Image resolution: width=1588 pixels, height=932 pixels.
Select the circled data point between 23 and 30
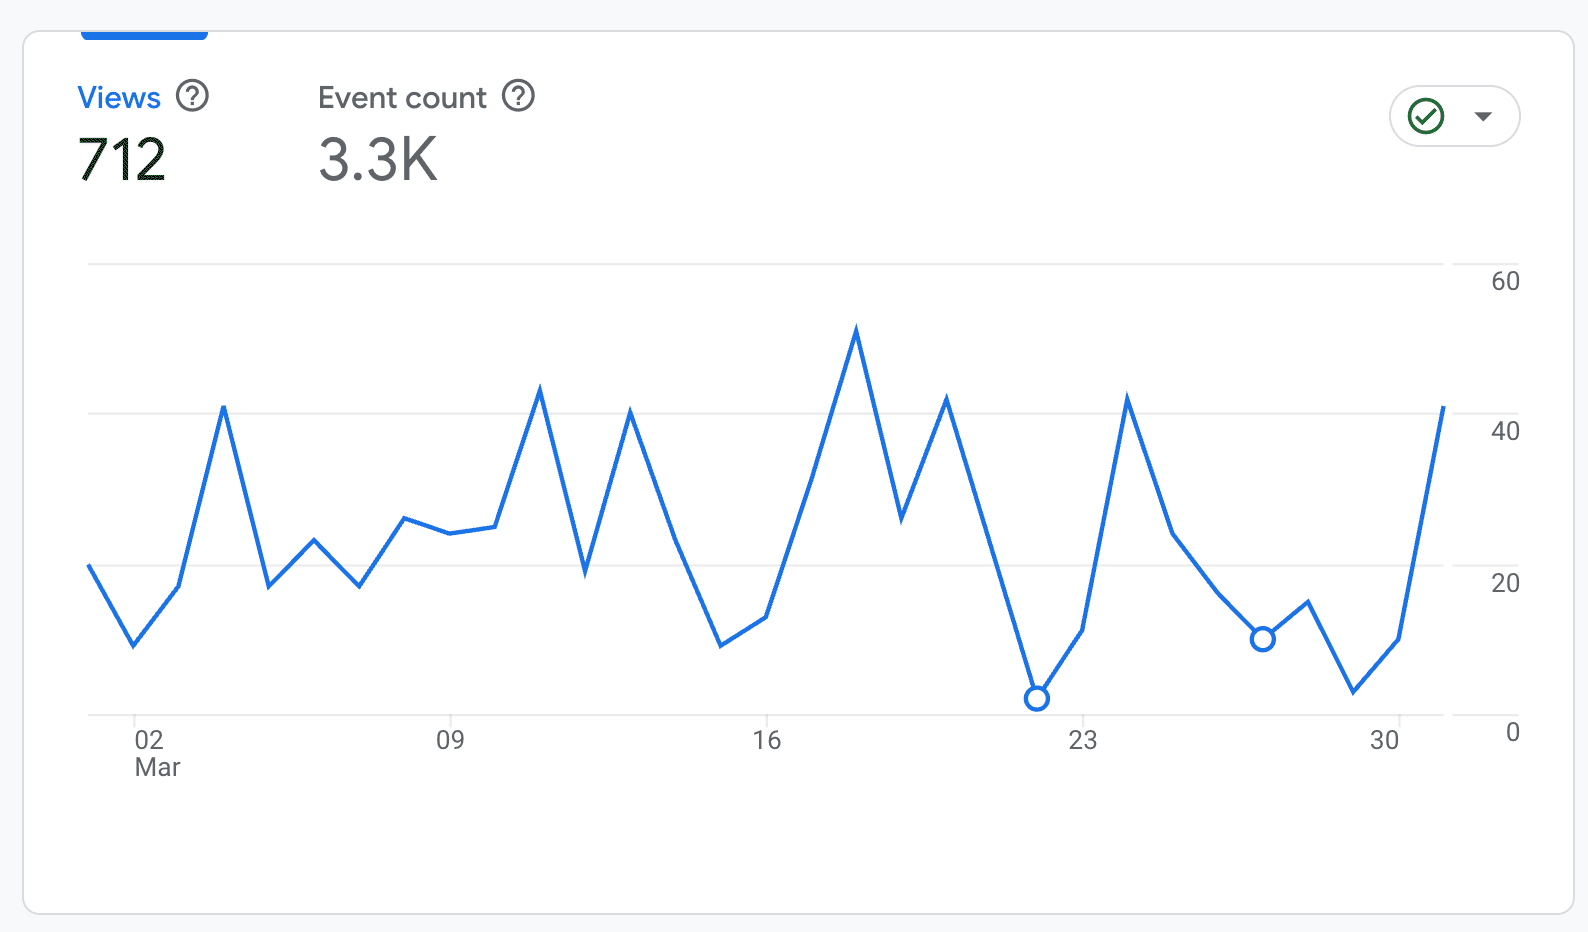tap(1263, 639)
